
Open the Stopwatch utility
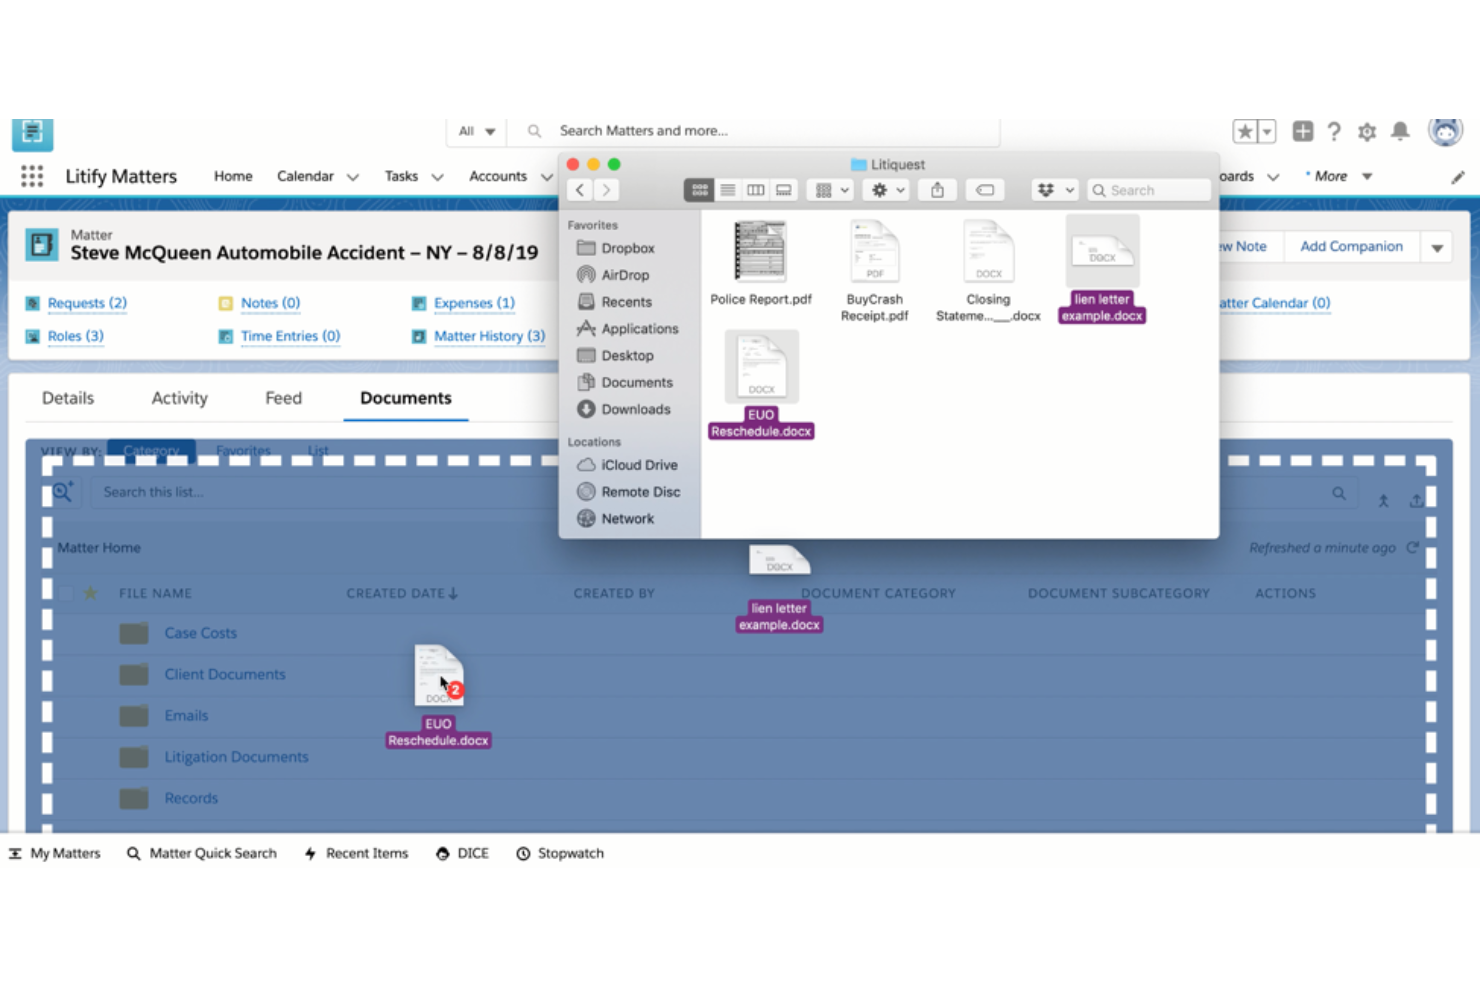pos(560,854)
